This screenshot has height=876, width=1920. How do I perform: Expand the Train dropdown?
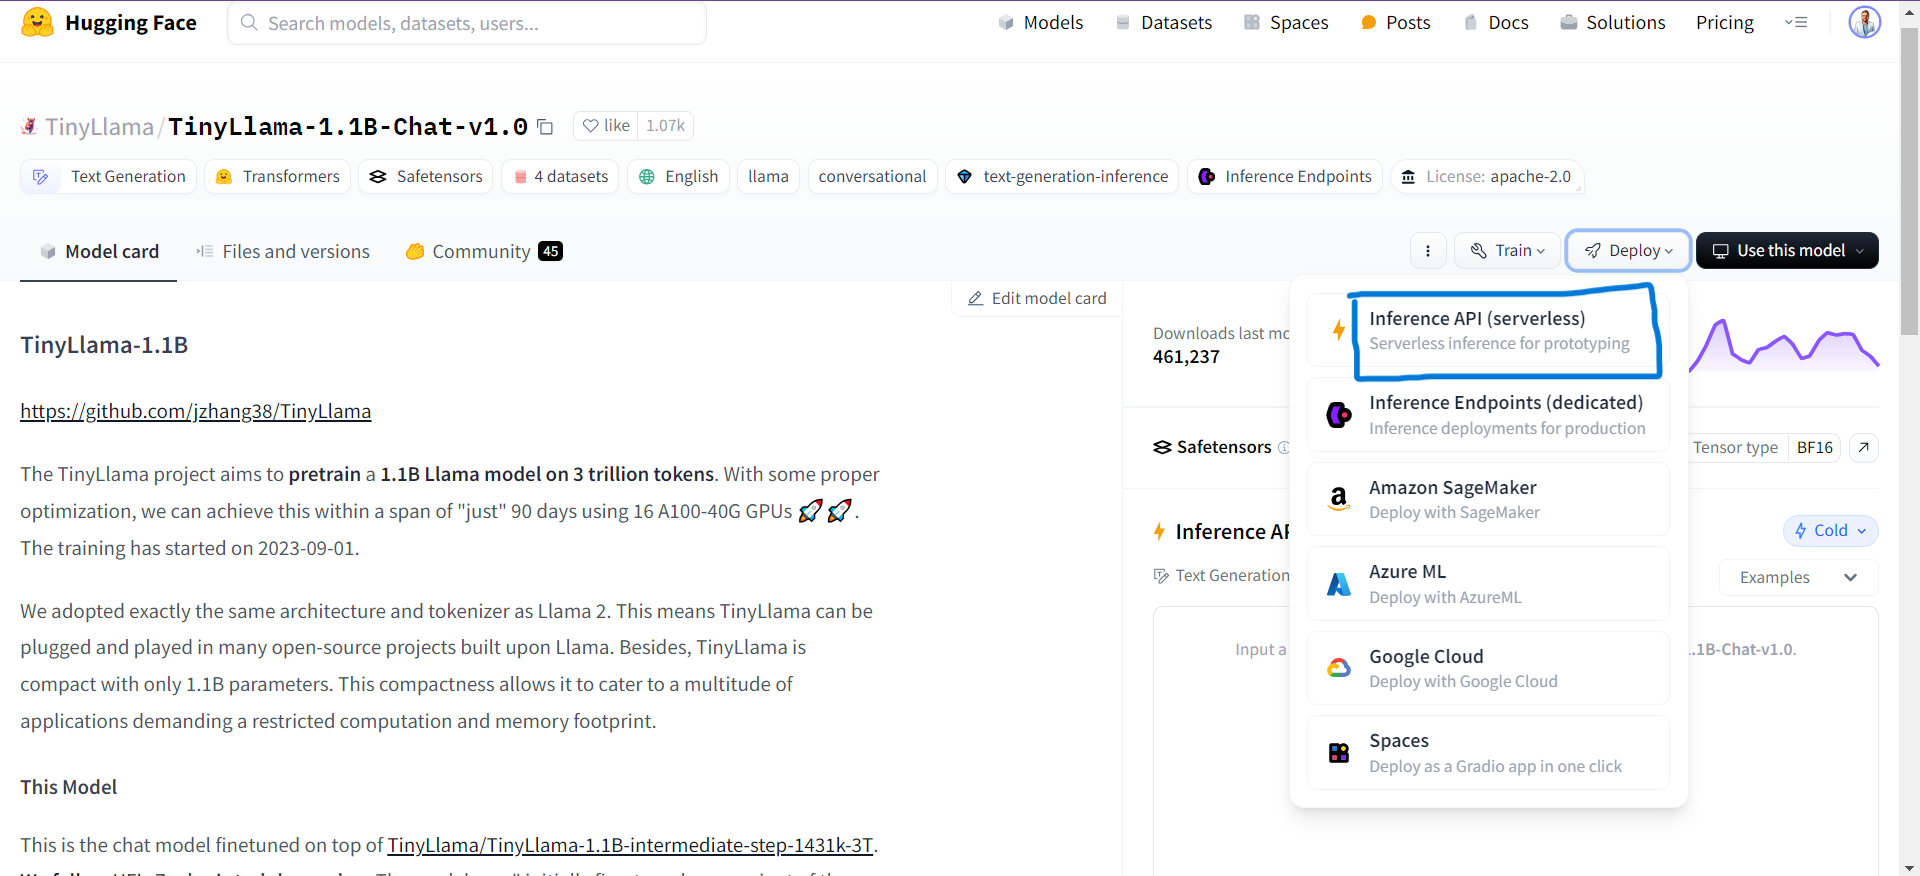pyautogui.click(x=1508, y=251)
